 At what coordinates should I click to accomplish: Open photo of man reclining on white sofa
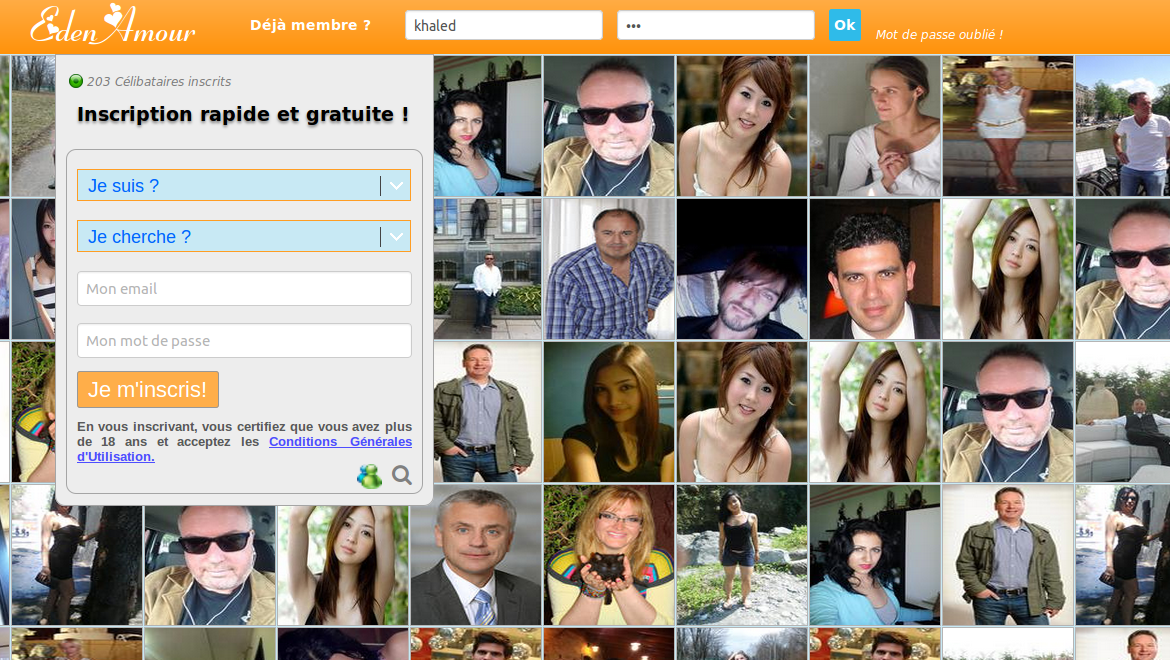pyautogui.click(x=1122, y=412)
